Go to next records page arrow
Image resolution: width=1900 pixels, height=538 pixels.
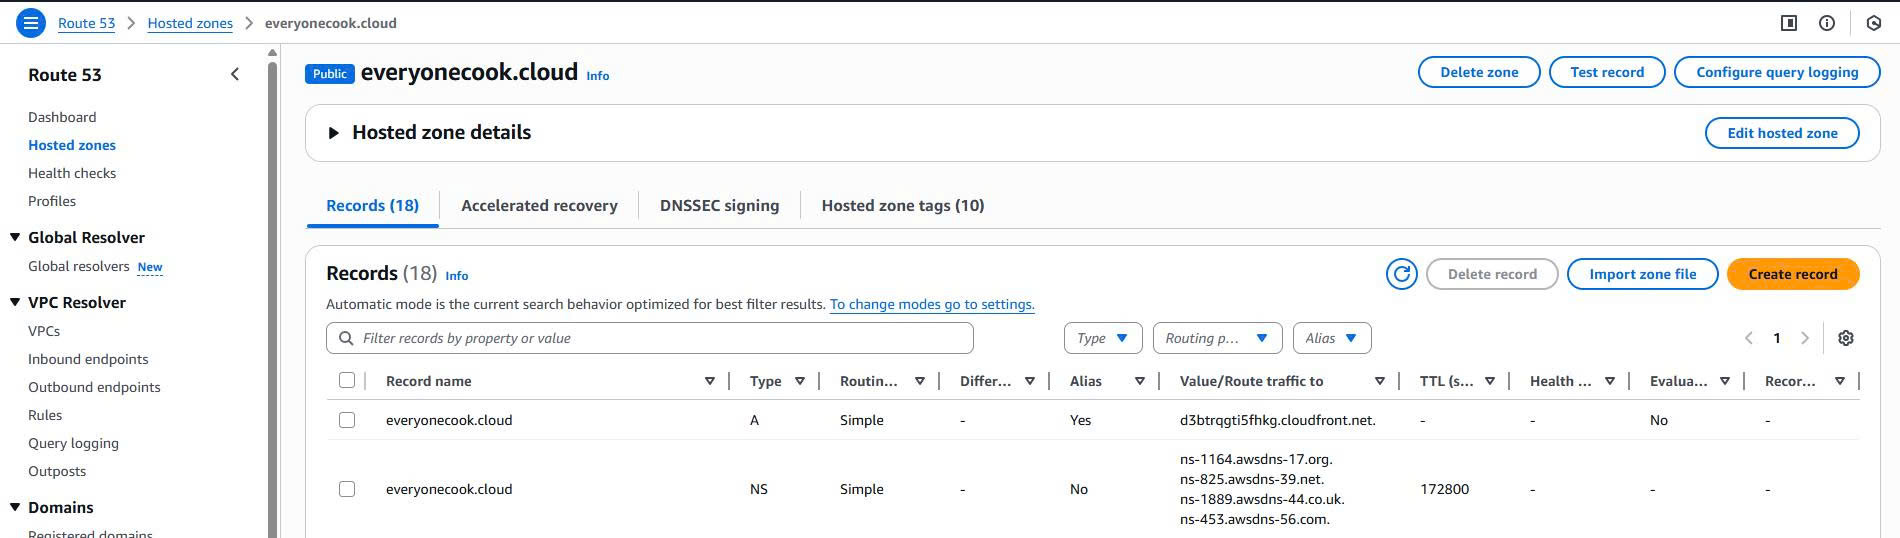point(1805,338)
